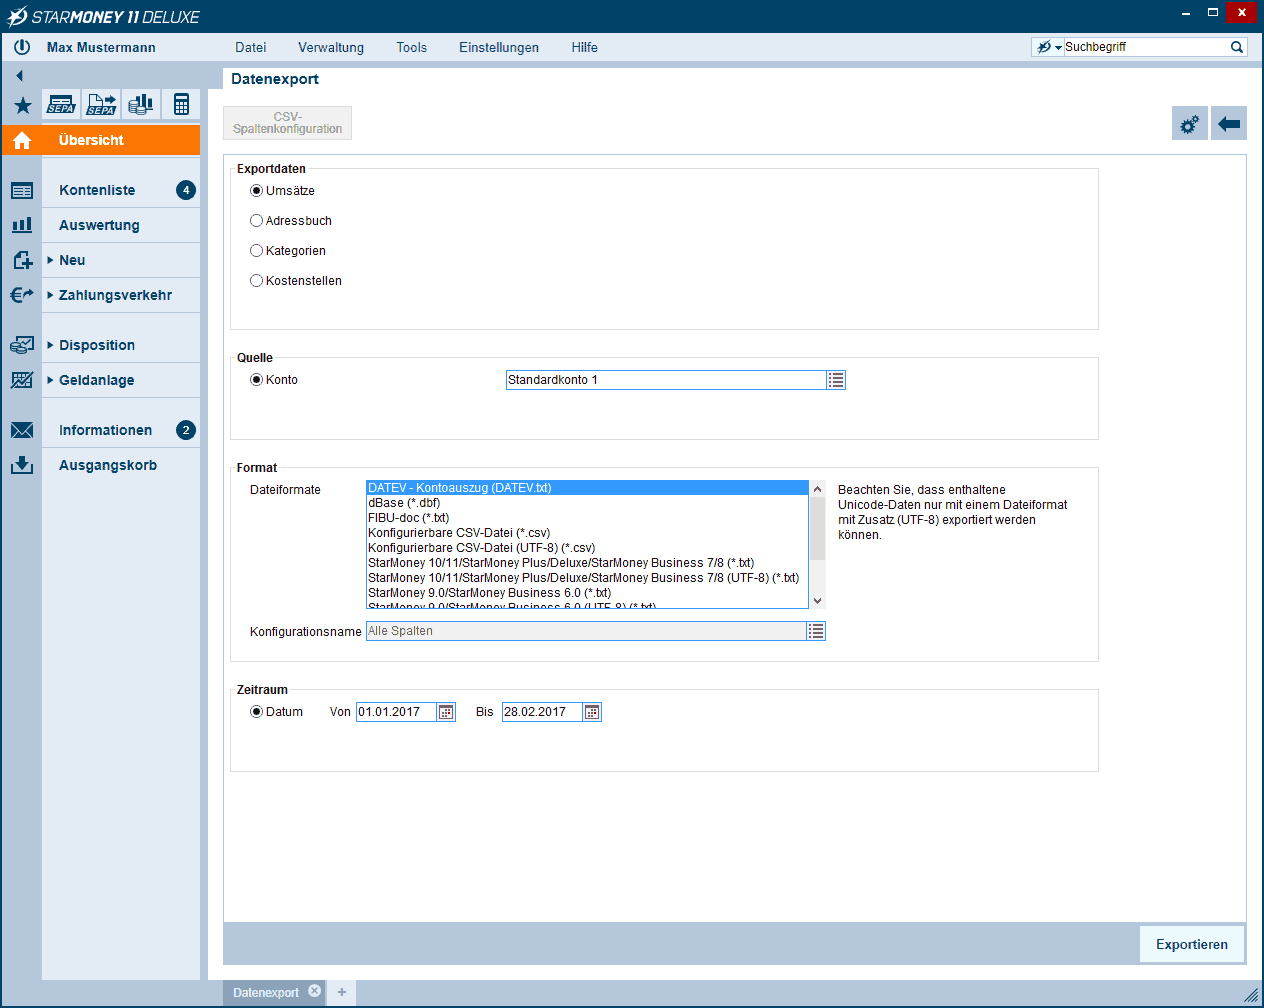The image size is (1264, 1008).
Task: Select the Umsätze radio button
Action: [257, 191]
